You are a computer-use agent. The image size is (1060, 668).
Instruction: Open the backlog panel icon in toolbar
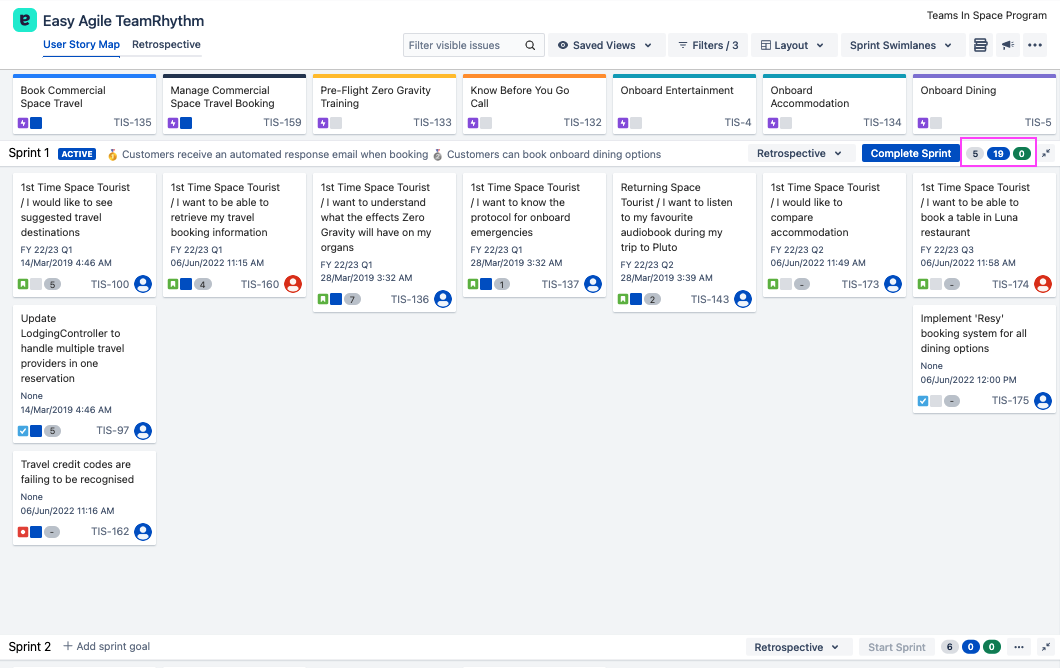click(x=980, y=45)
